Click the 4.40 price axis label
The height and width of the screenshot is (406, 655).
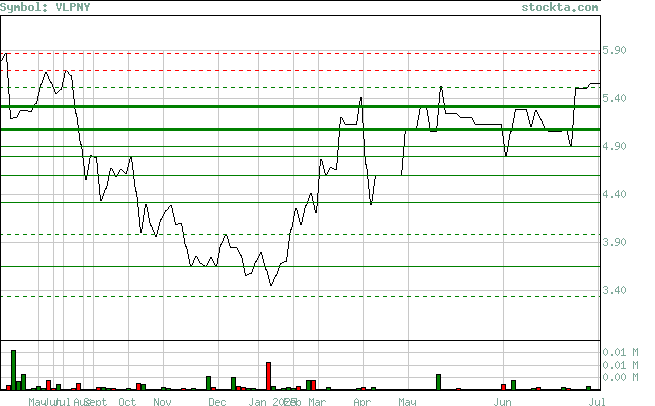point(614,194)
